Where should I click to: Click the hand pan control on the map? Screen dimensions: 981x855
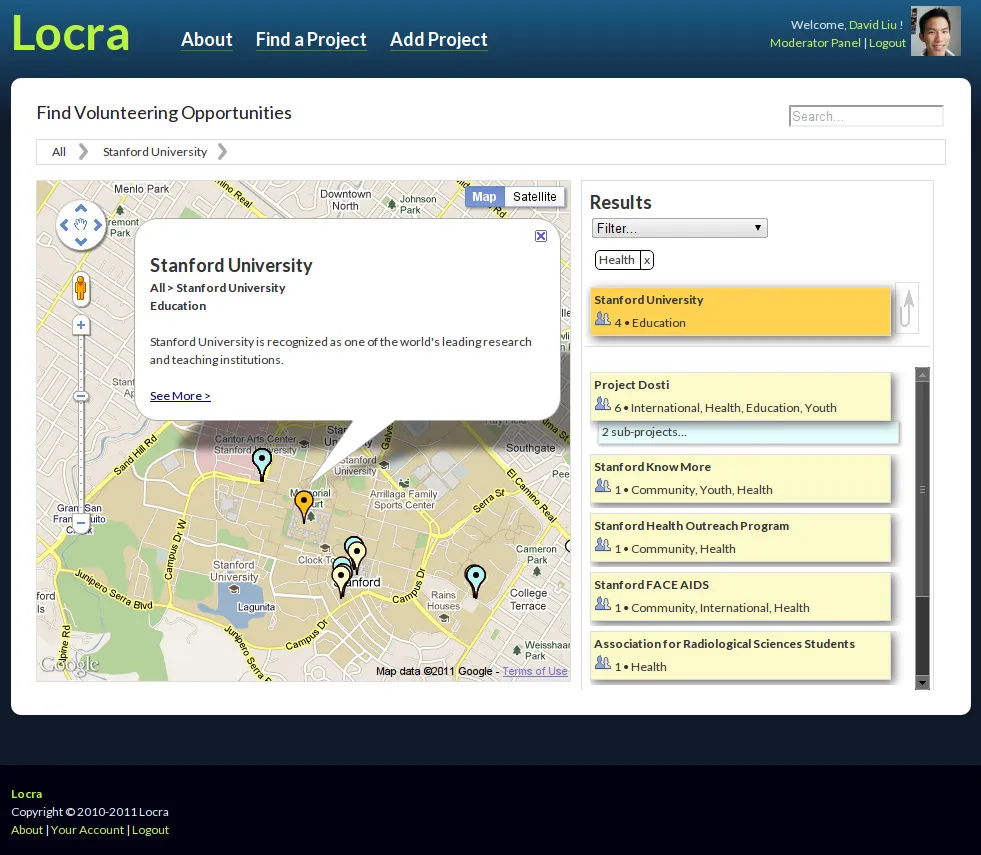[x=81, y=225]
